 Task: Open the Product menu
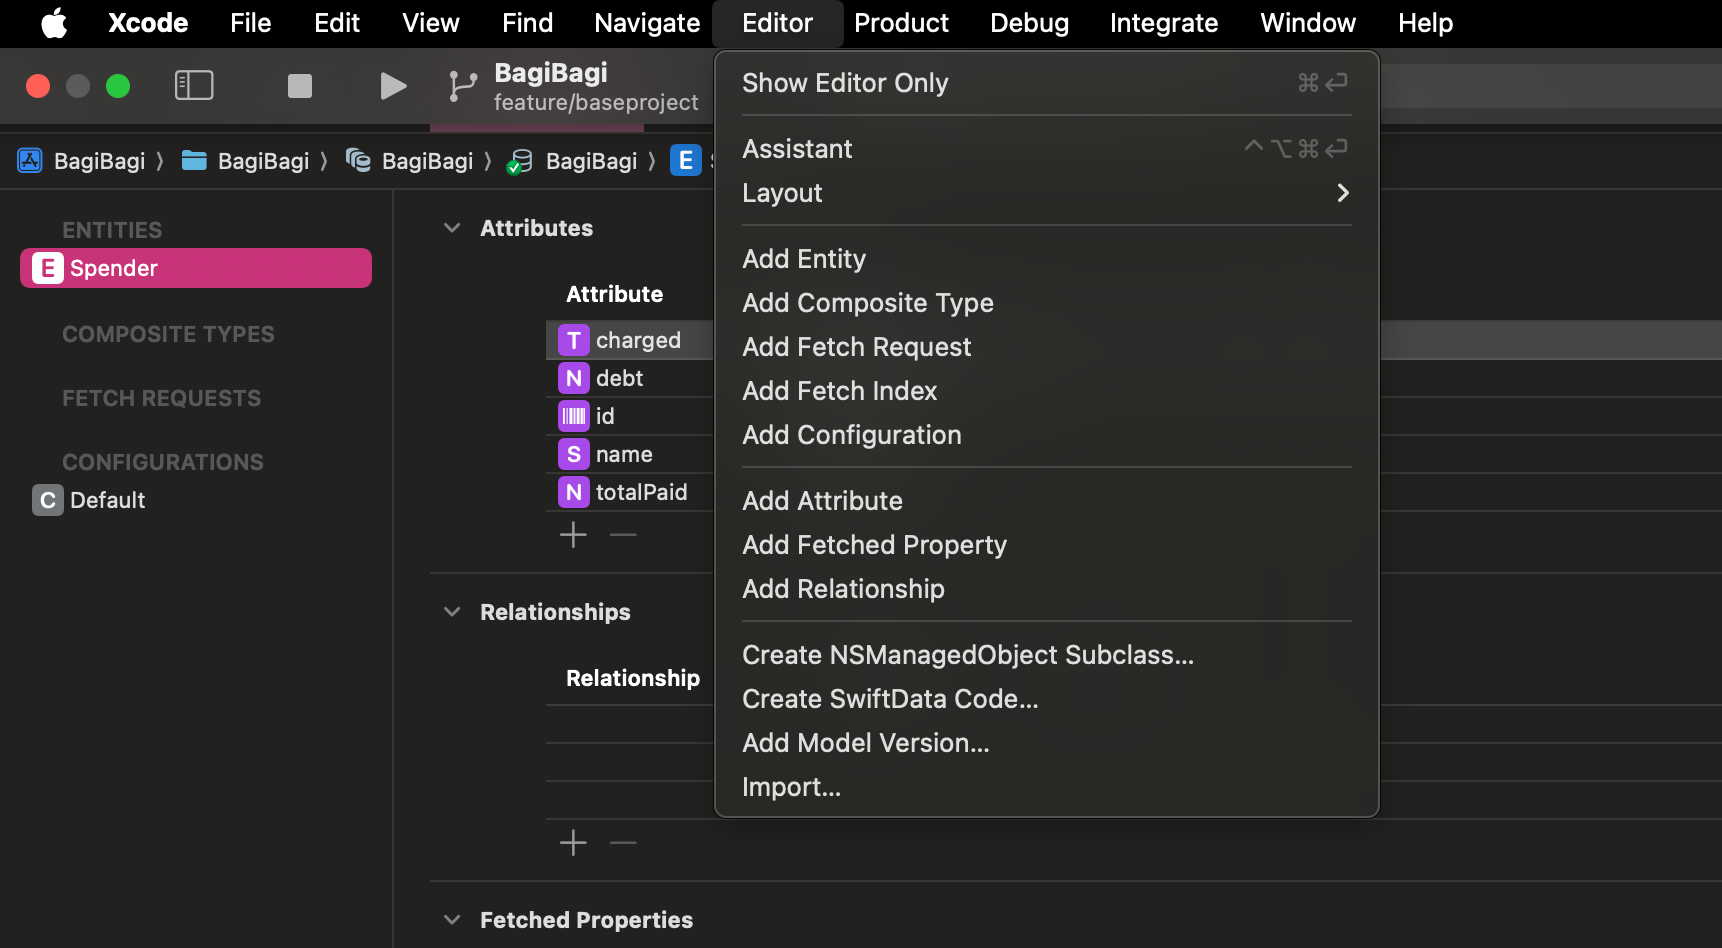[900, 23]
